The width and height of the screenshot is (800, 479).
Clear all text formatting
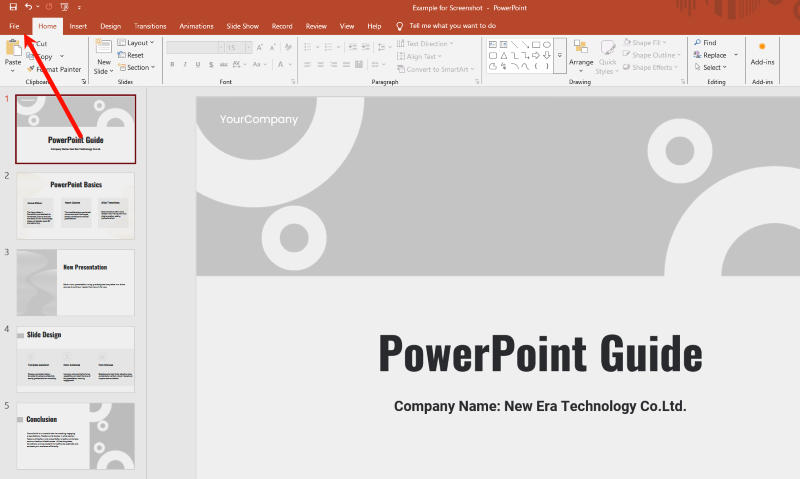pos(288,47)
